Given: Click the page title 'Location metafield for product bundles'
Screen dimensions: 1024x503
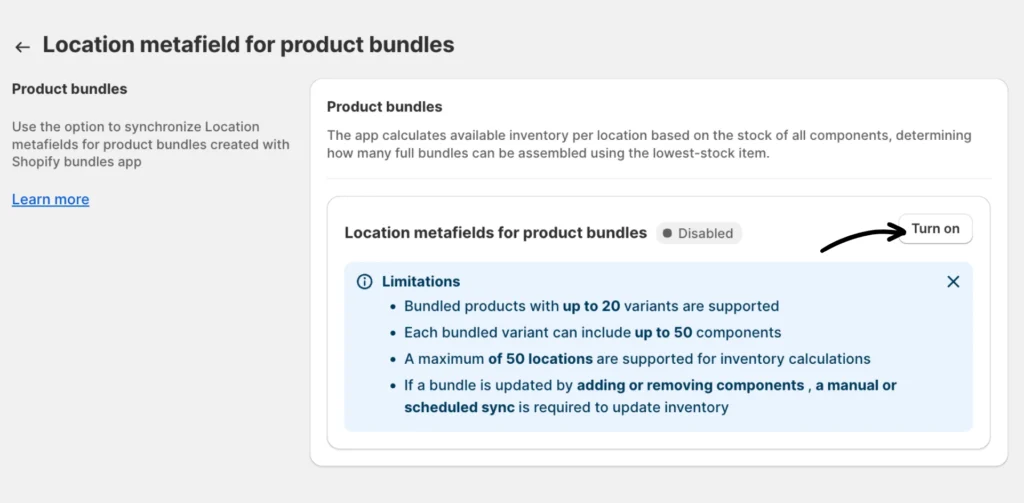Looking at the screenshot, I should tap(248, 45).
